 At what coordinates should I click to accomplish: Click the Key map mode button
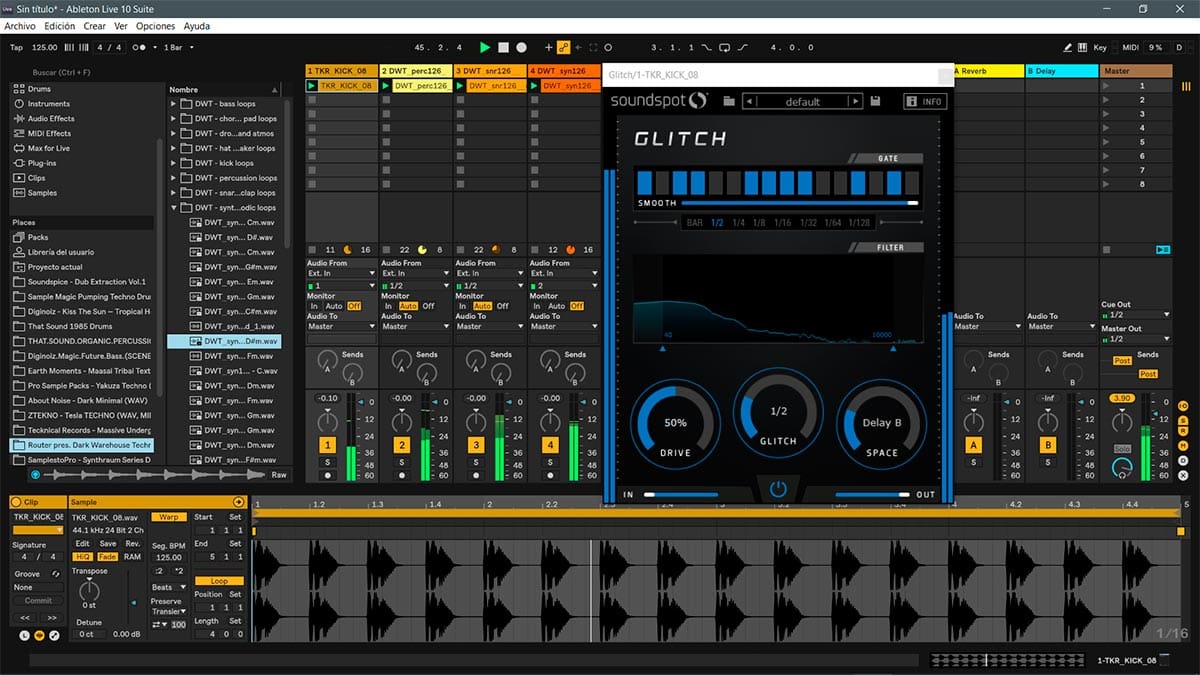pyautogui.click(x=1100, y=47)
